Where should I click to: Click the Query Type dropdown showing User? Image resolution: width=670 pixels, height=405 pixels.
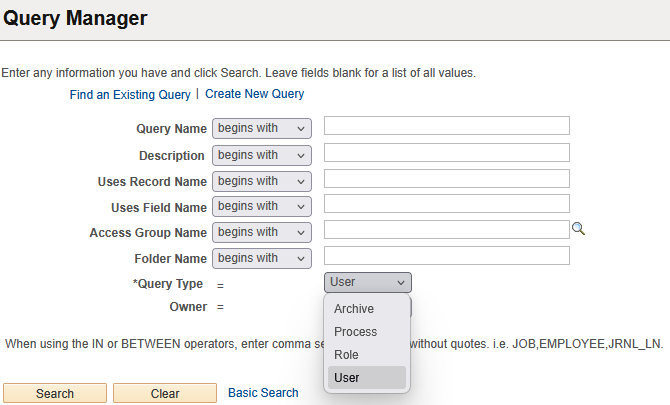tap(367, 282)
